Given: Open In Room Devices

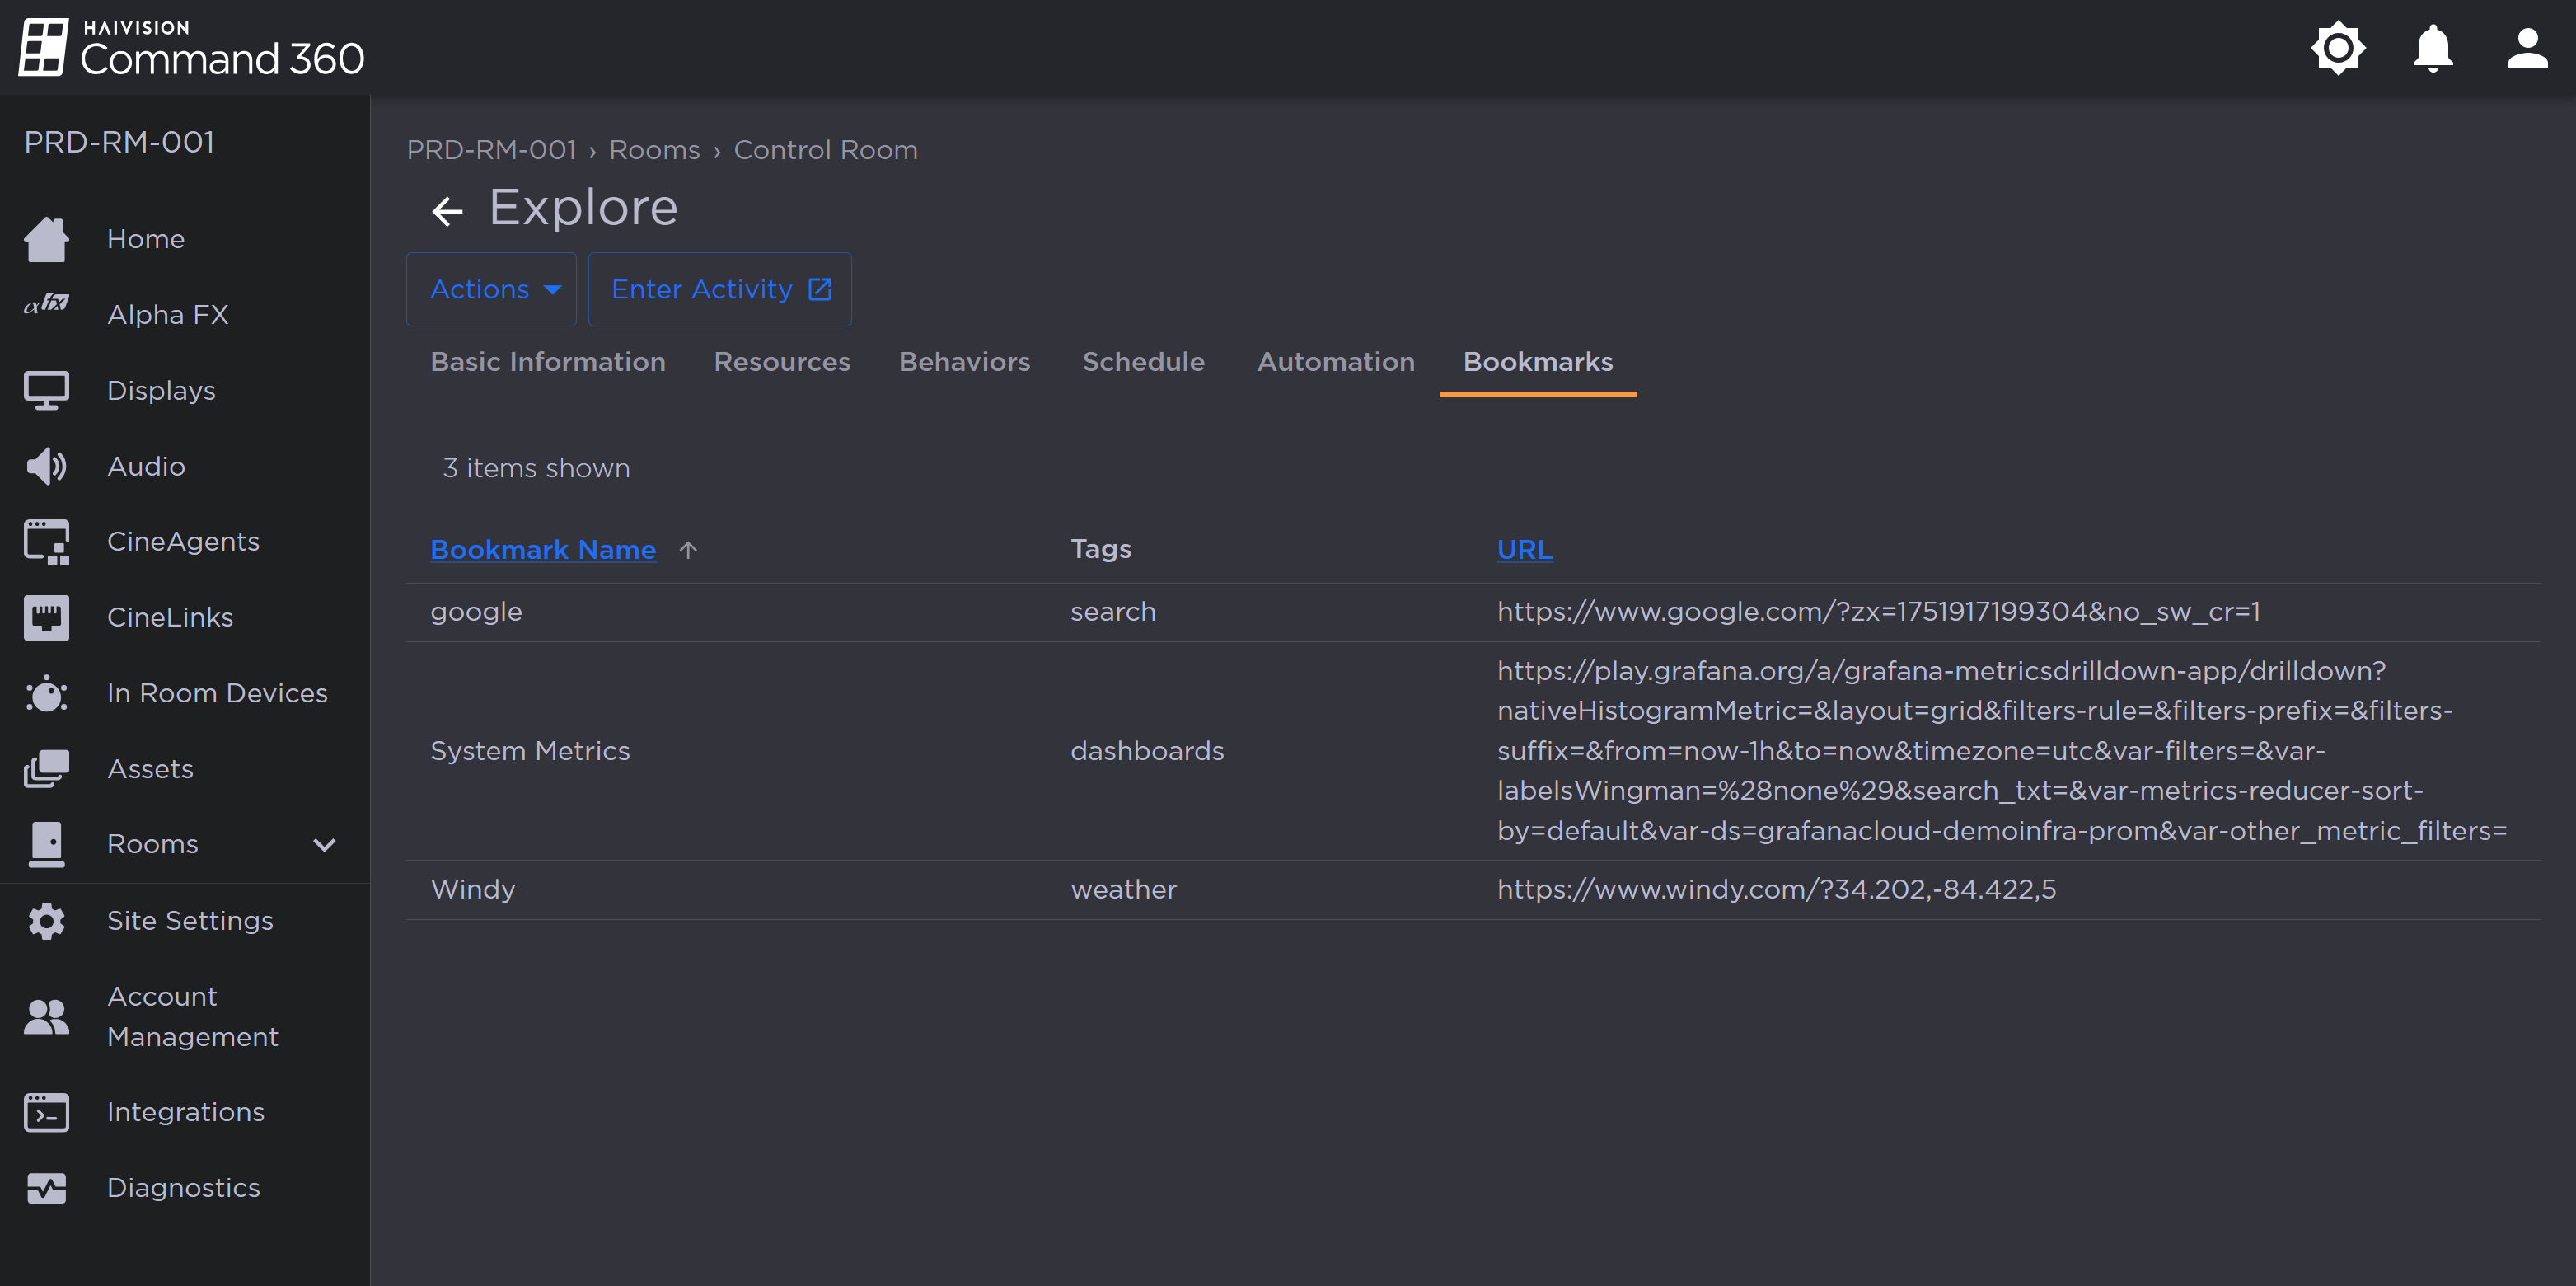Looking at the screenshot, I should (x=217, y=693).
